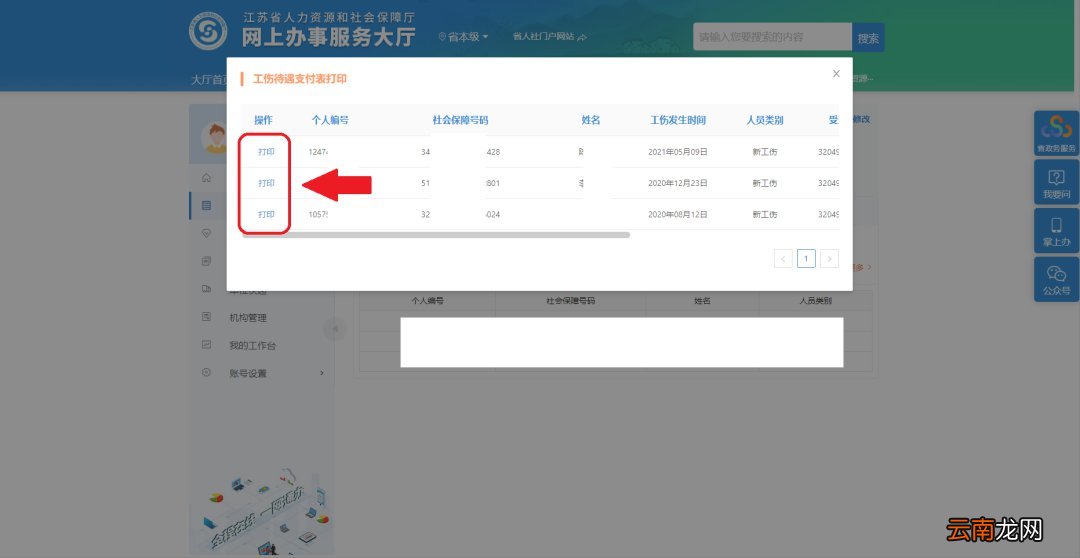Viewport: 1080px width, 558px height.
Task: Open the 省人社门户网站 link
Action: 549,37
